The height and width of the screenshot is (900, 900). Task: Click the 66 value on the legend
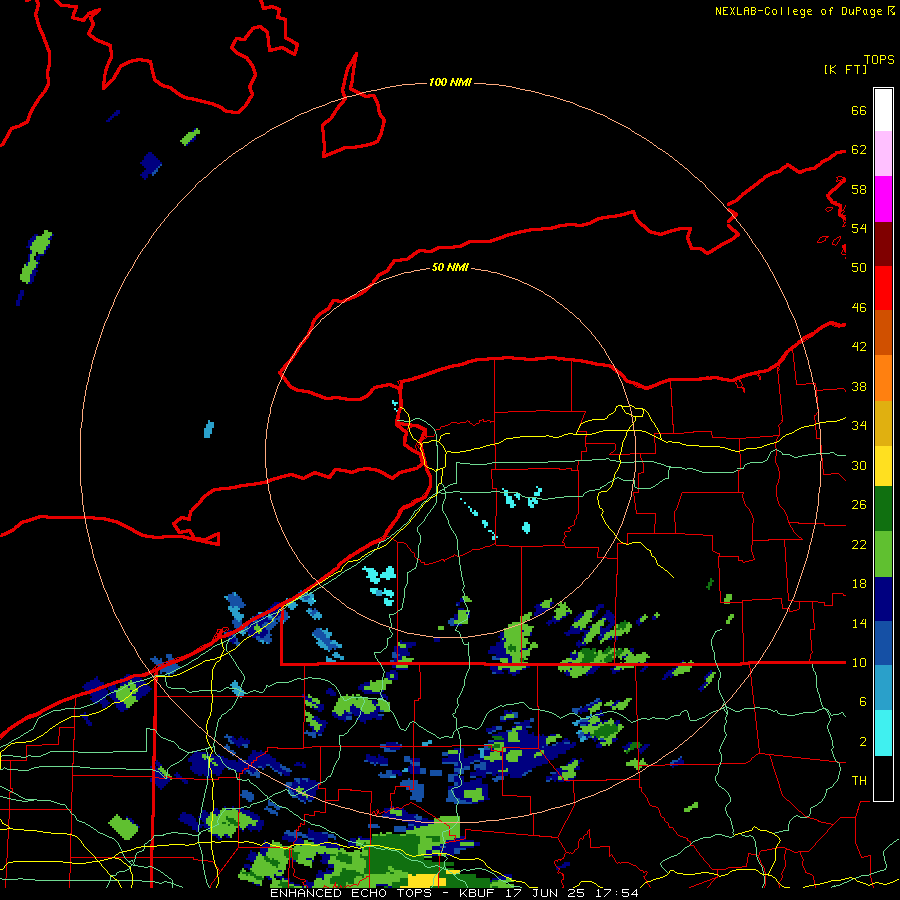pyautogui.click(x=859, y=110)
